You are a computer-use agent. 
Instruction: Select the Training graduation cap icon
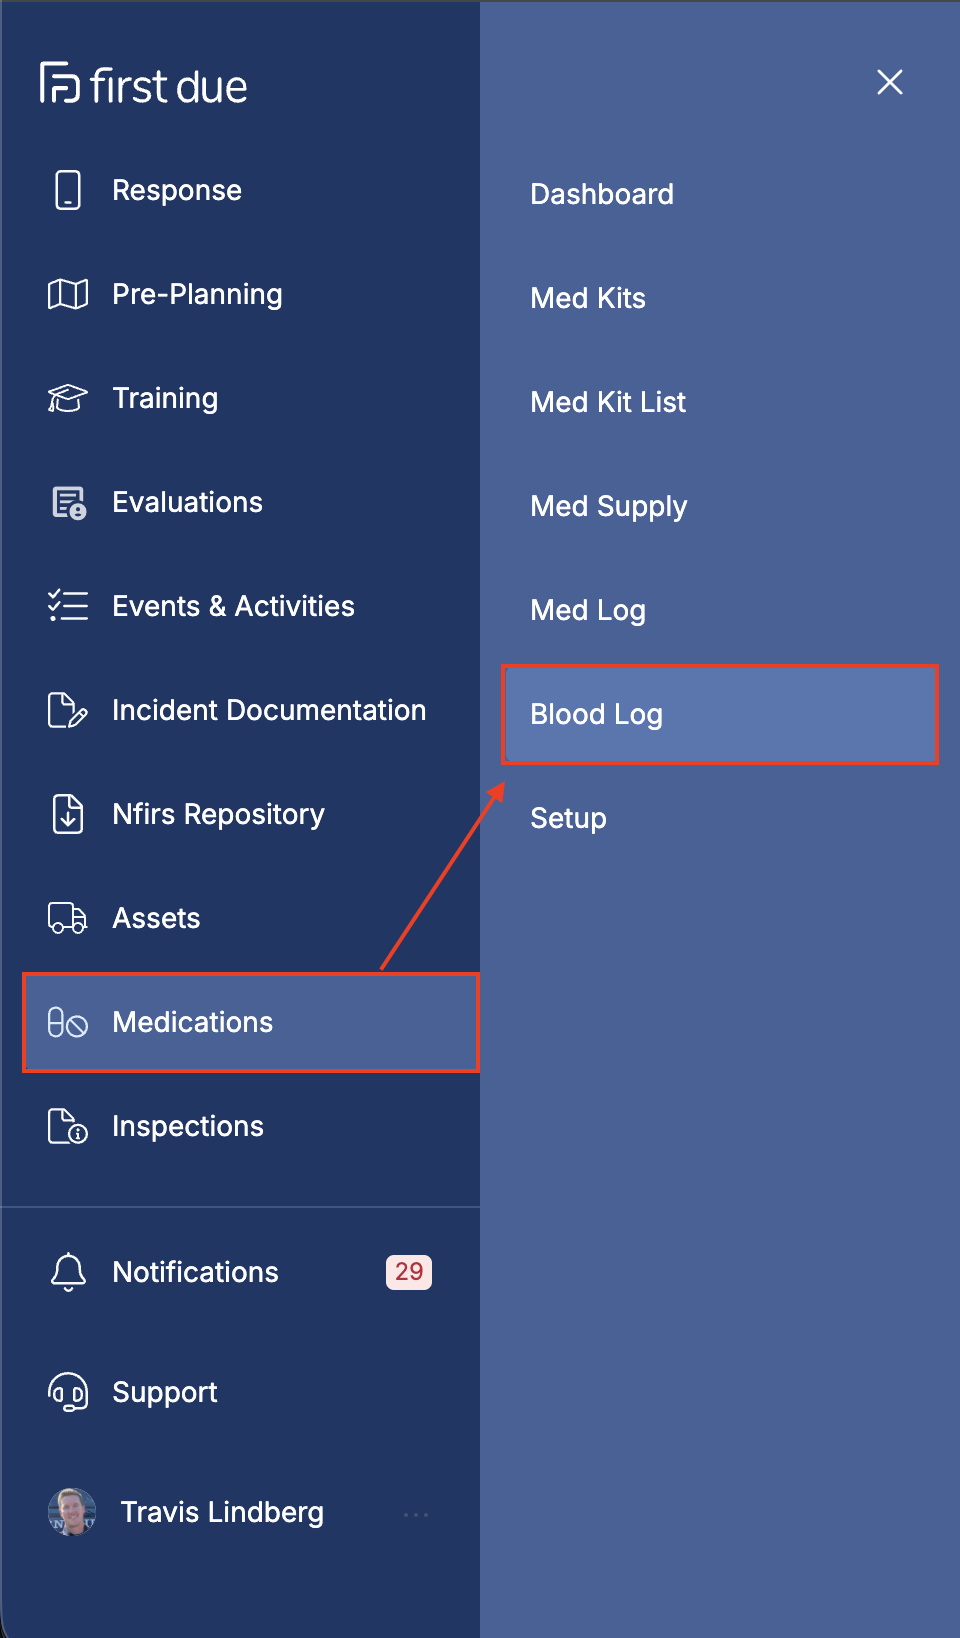click(x=68, y=398)
